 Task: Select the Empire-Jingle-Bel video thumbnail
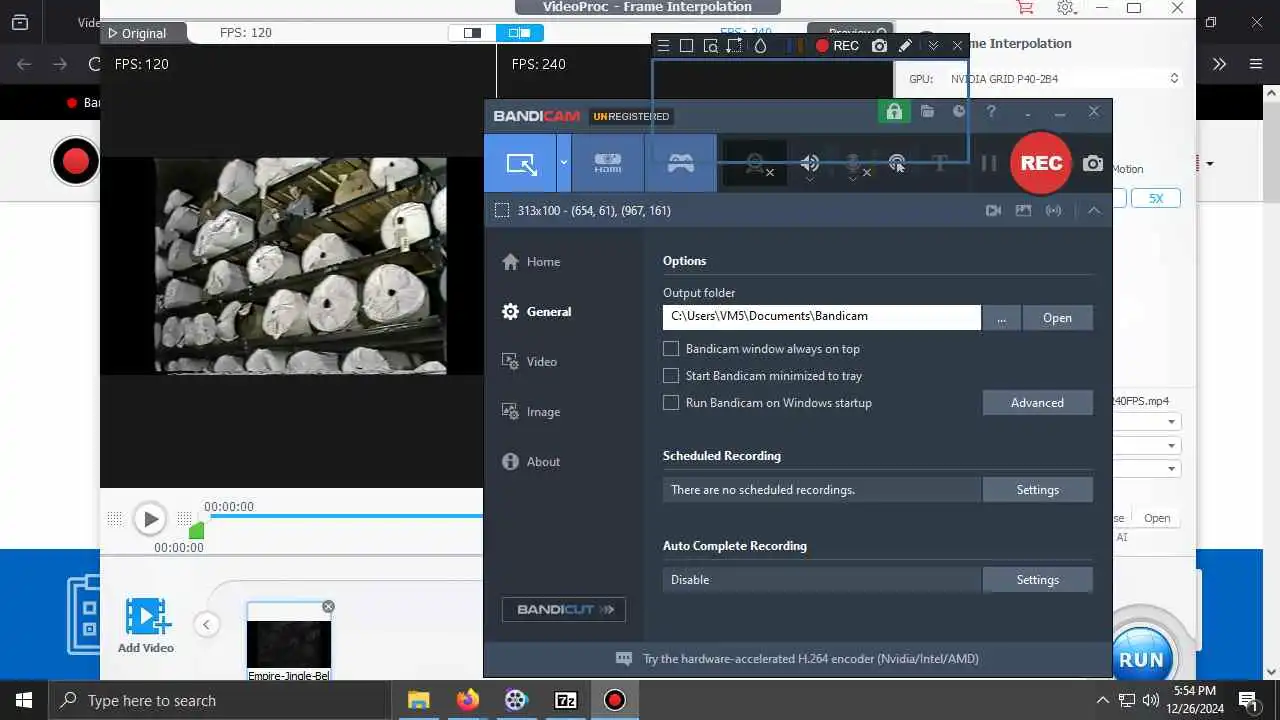(289, 642)
